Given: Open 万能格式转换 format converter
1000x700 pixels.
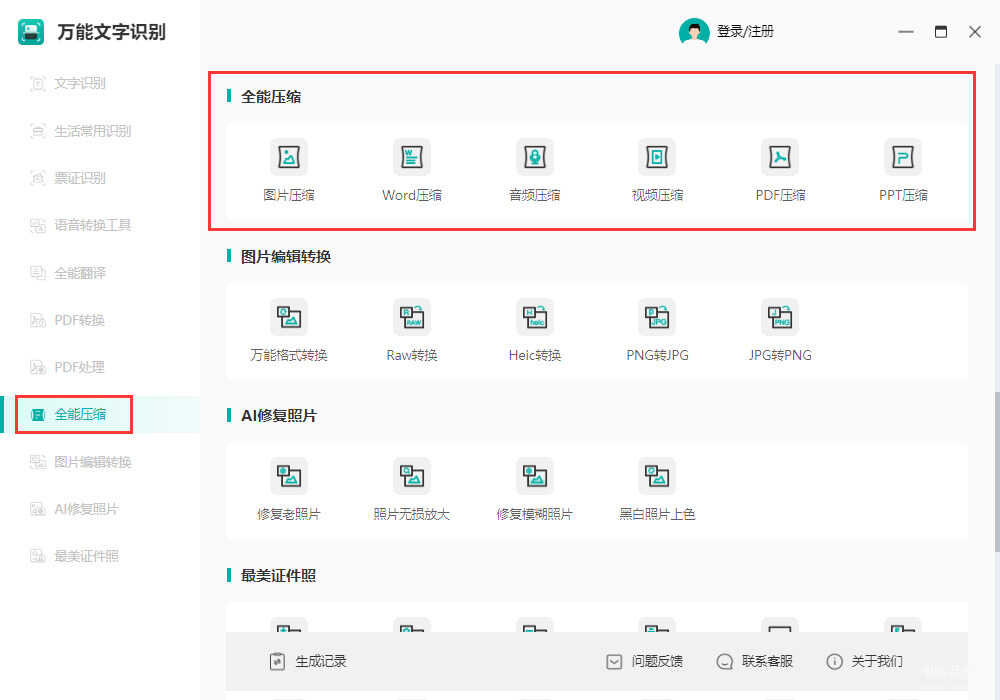Looking at the screenshot, I should tap(289, 318).
